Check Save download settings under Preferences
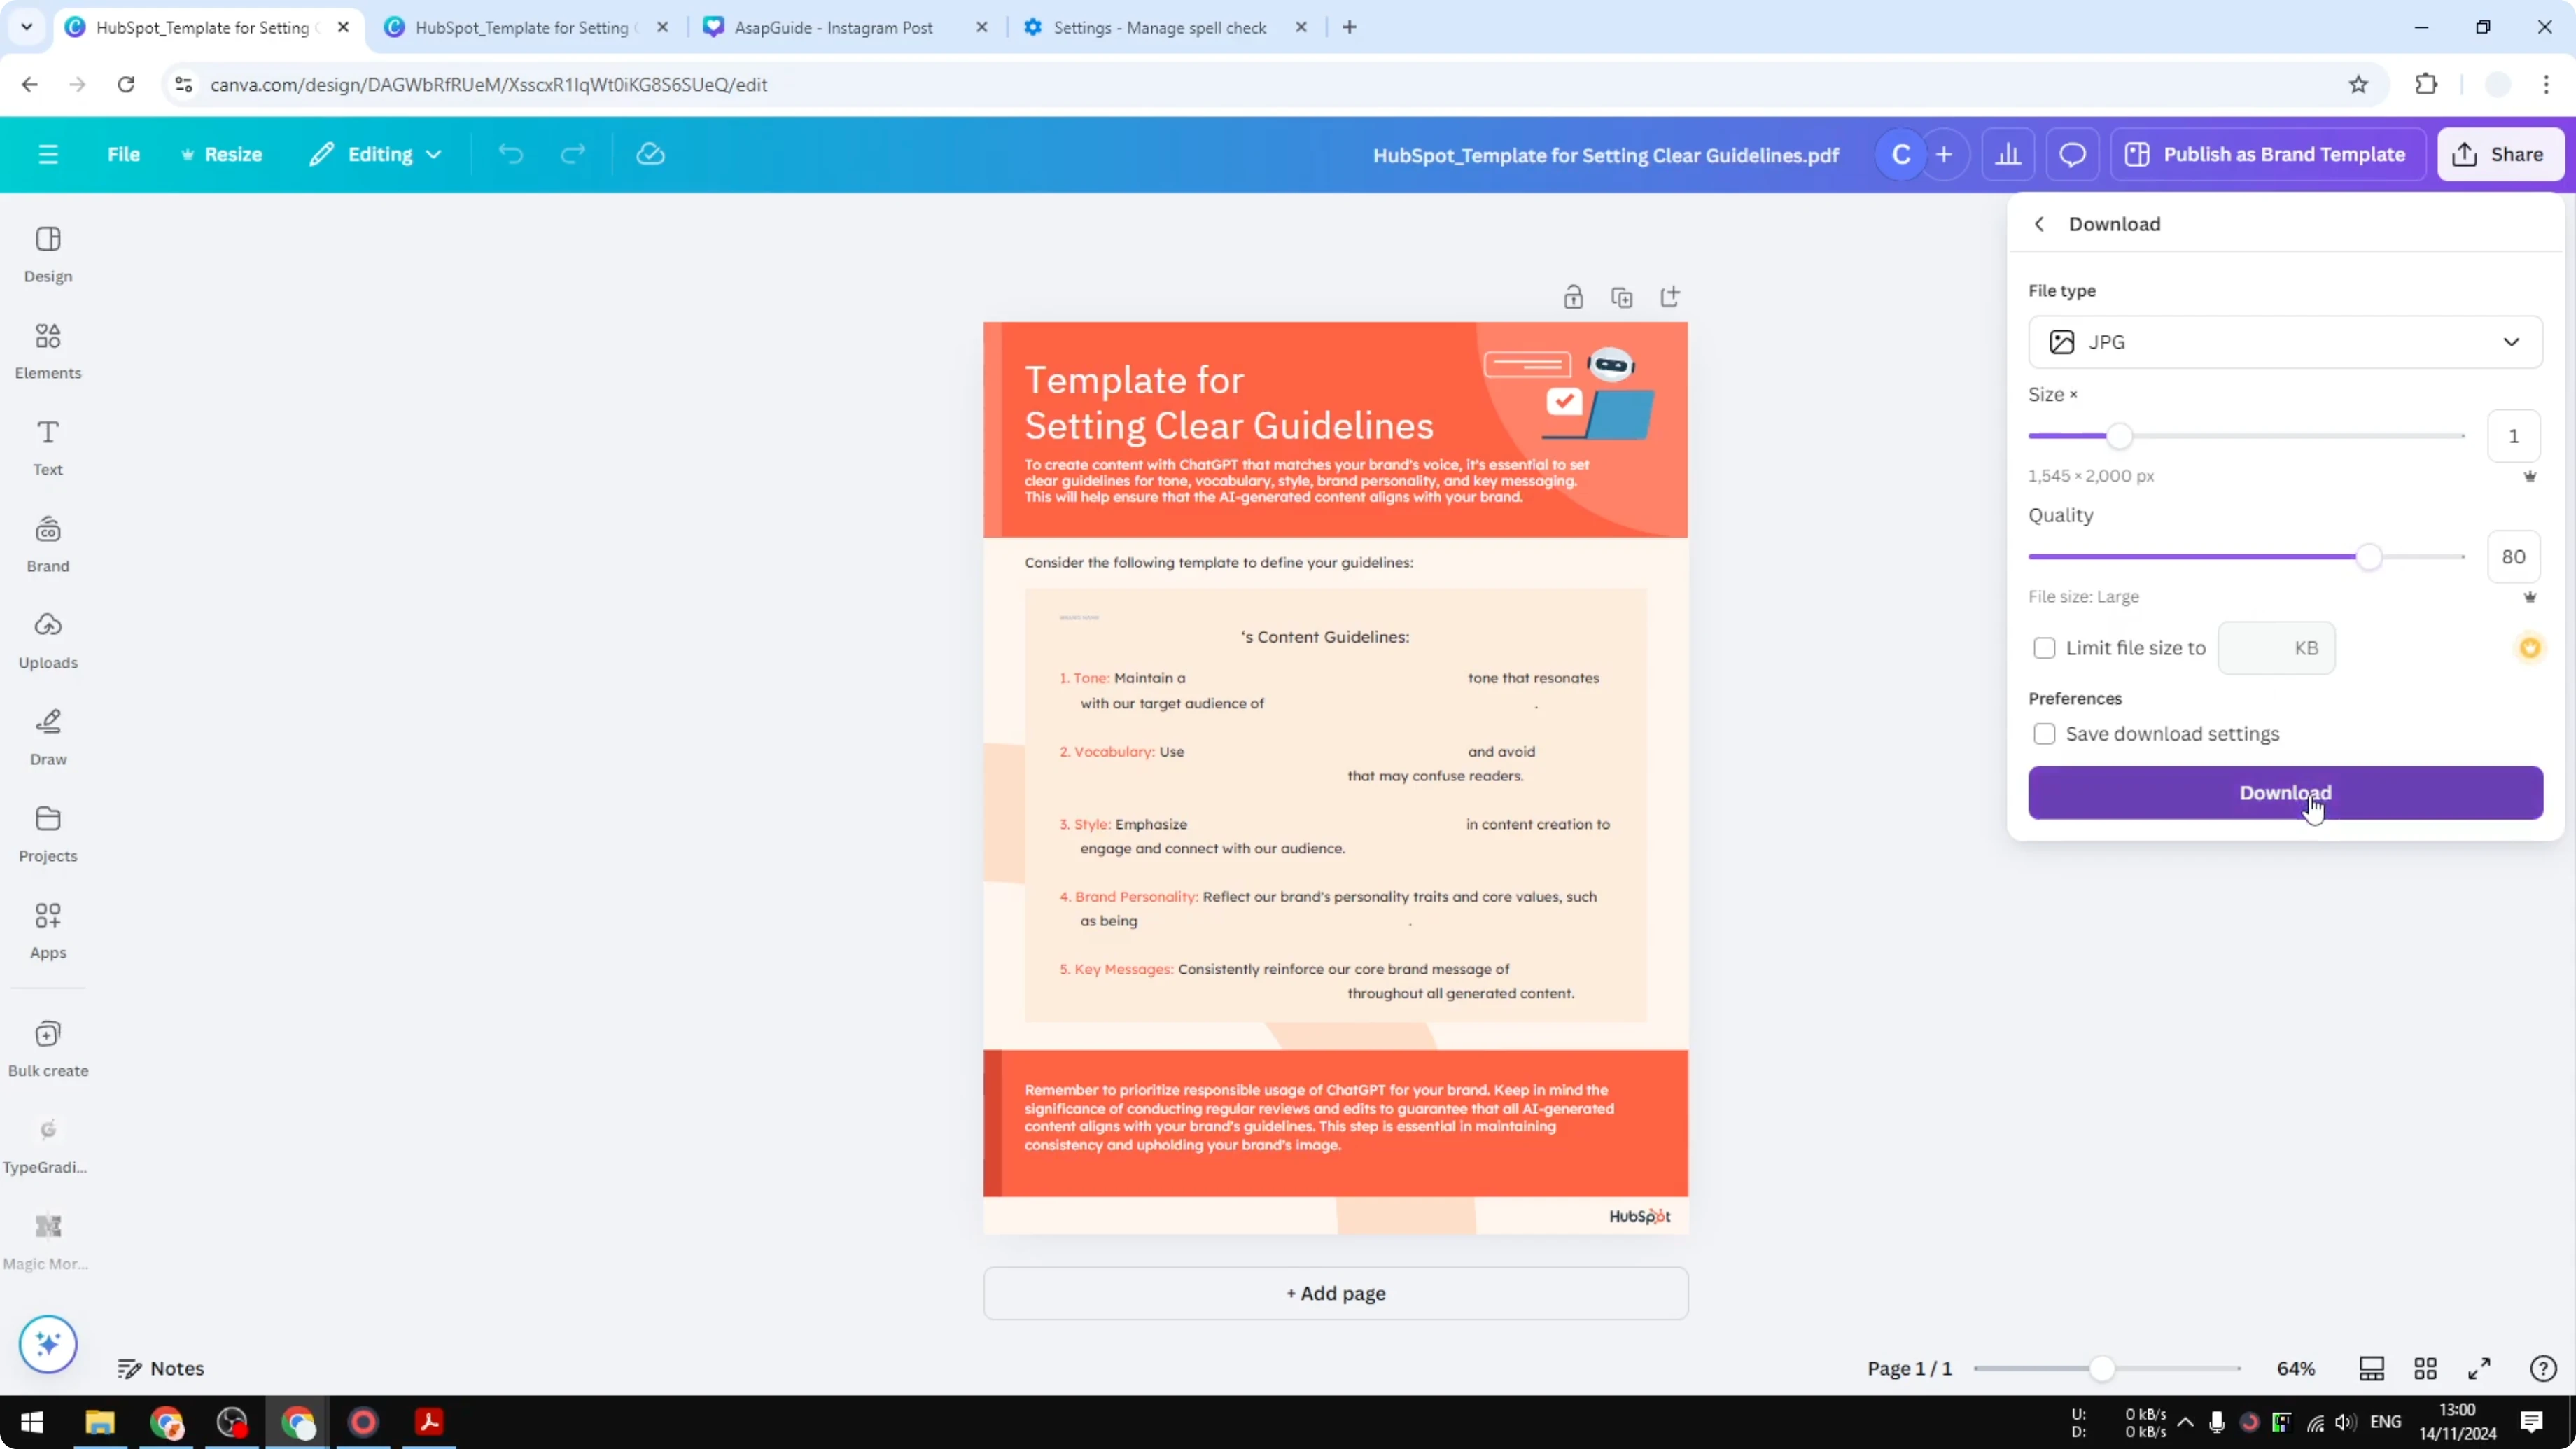Viewport: 2576px width, 1449px height. [x=2045, y=733]
